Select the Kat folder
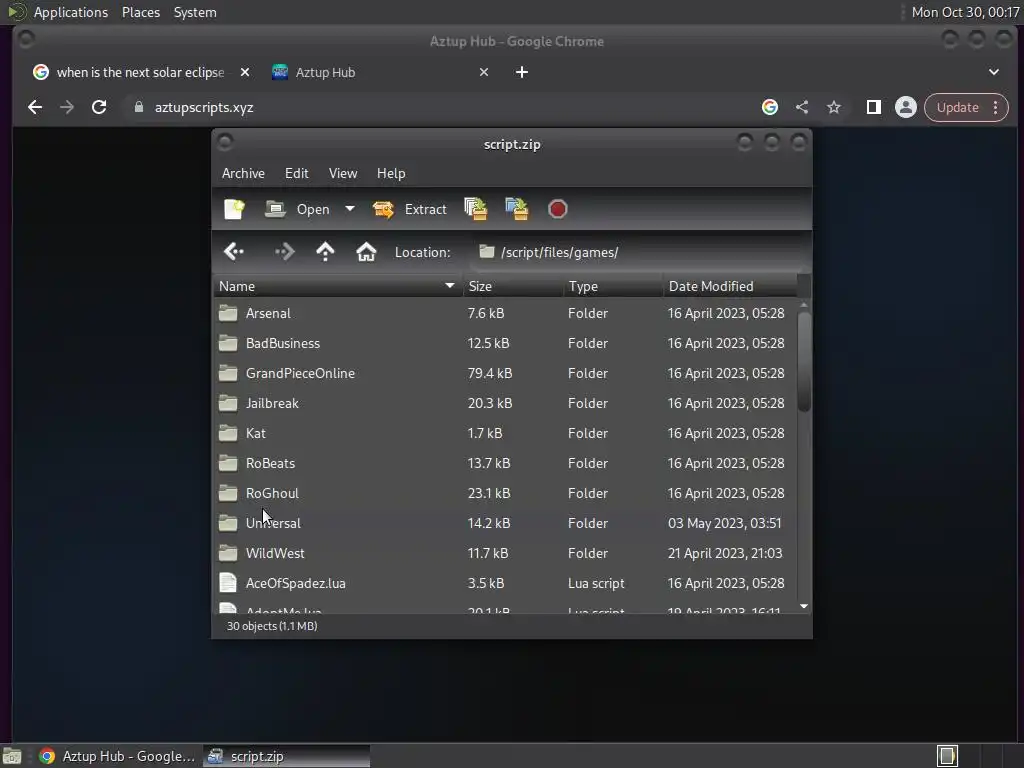The height and width of the screenshot is (768, 1024). pyautogui.click(x=506, y=434)
